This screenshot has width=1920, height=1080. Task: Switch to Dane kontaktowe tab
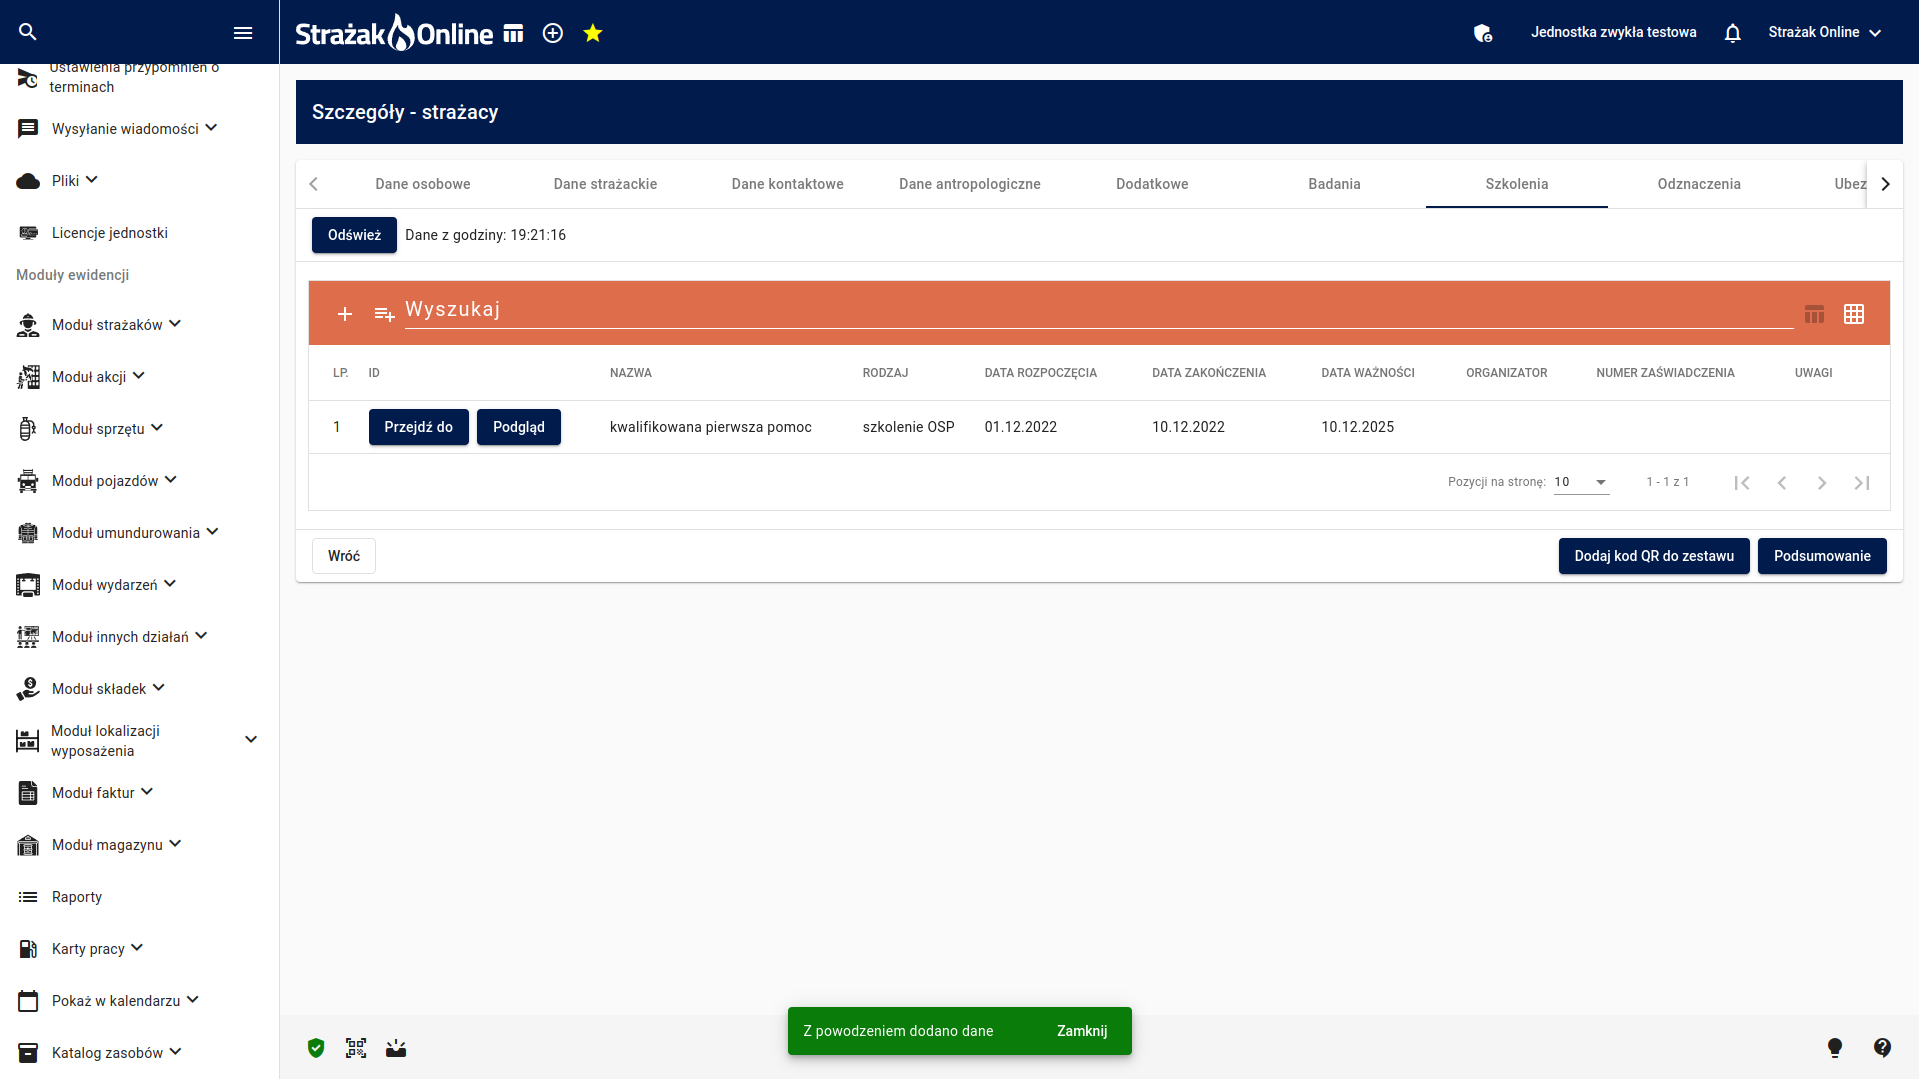click(x=788, y=184)
